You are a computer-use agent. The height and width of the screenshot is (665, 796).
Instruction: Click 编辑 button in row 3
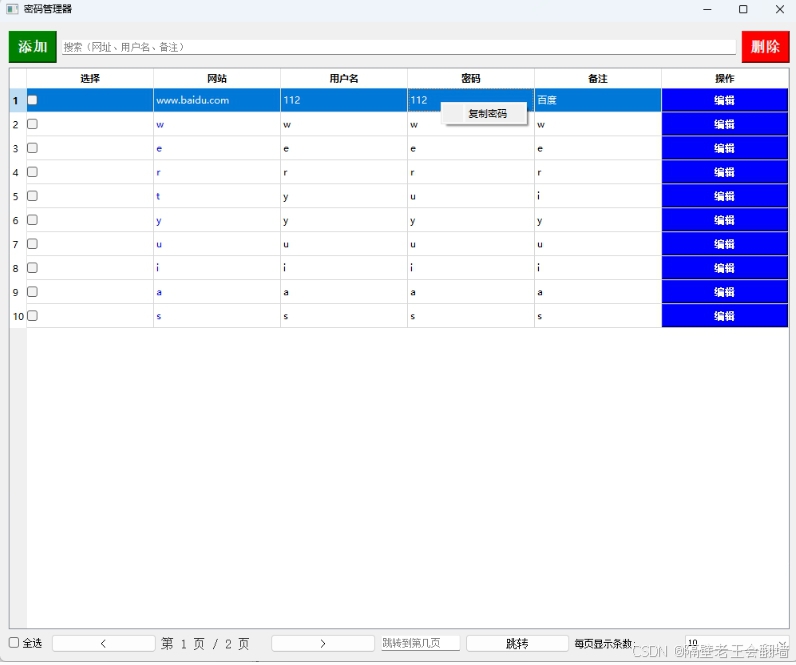coord(724,148)
